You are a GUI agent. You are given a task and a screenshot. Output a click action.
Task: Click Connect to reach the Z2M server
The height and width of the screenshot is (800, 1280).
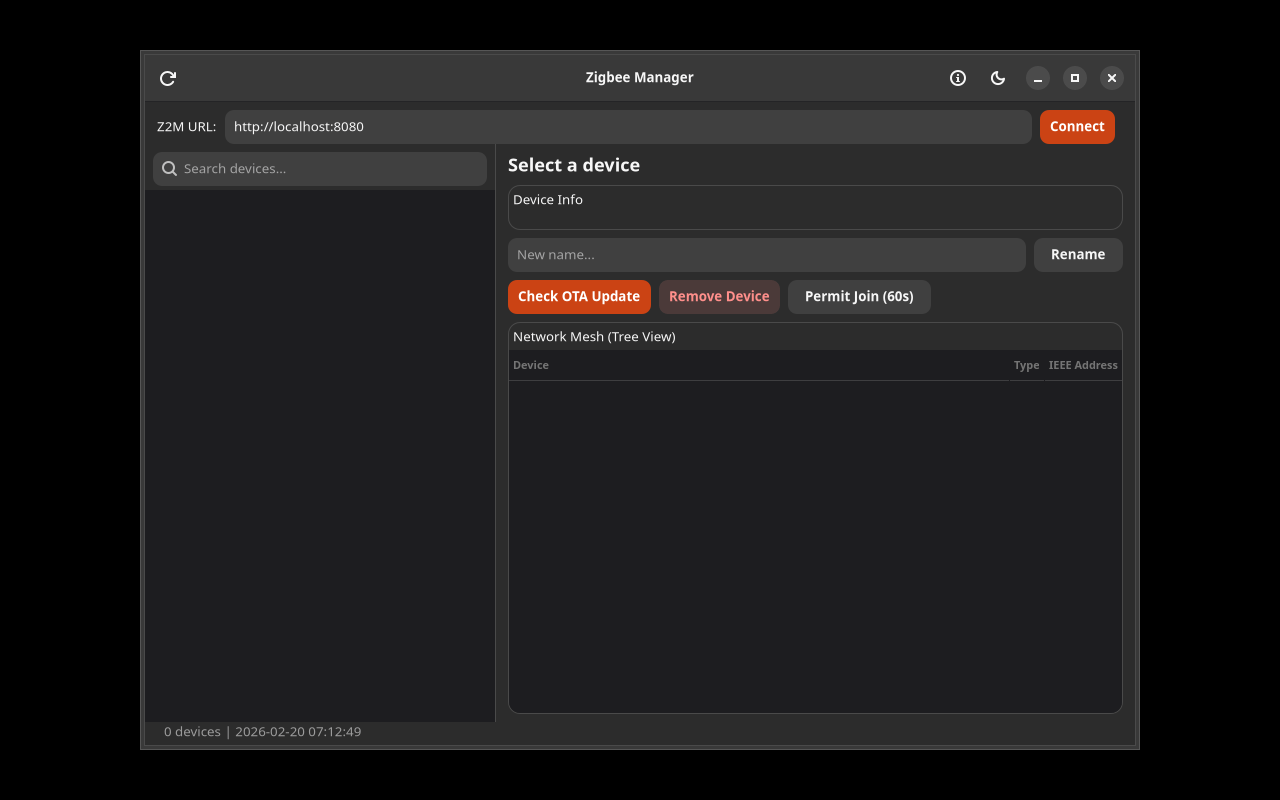tap(1076, 126)
